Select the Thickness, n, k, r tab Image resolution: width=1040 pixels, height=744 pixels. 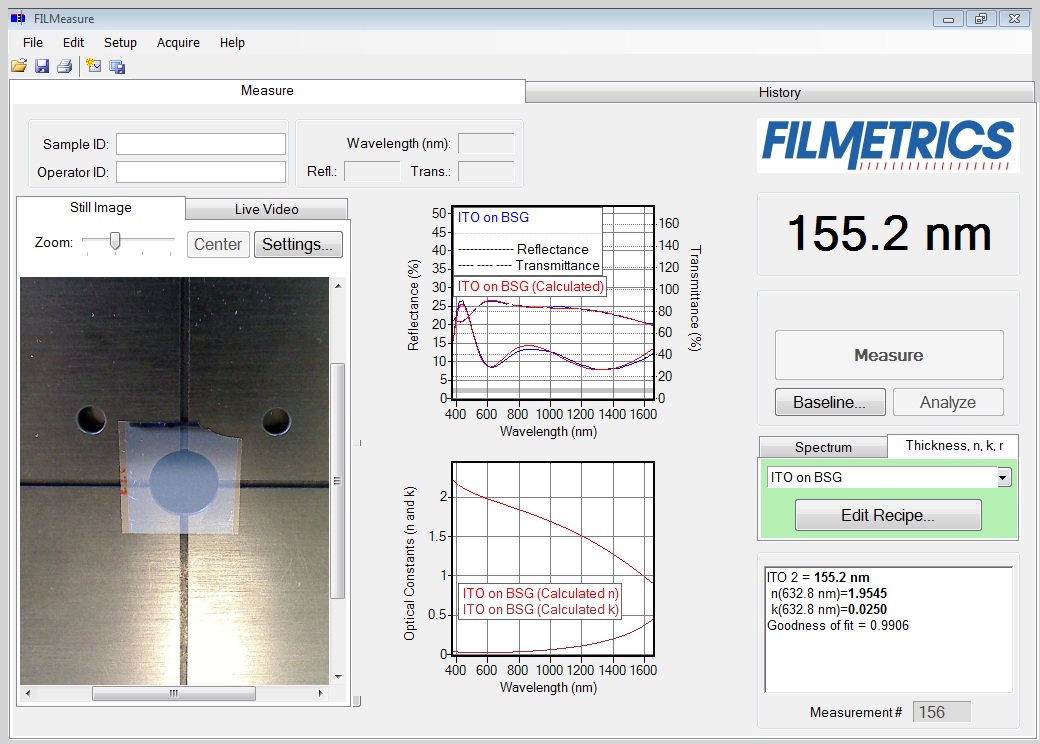[954, 446]
